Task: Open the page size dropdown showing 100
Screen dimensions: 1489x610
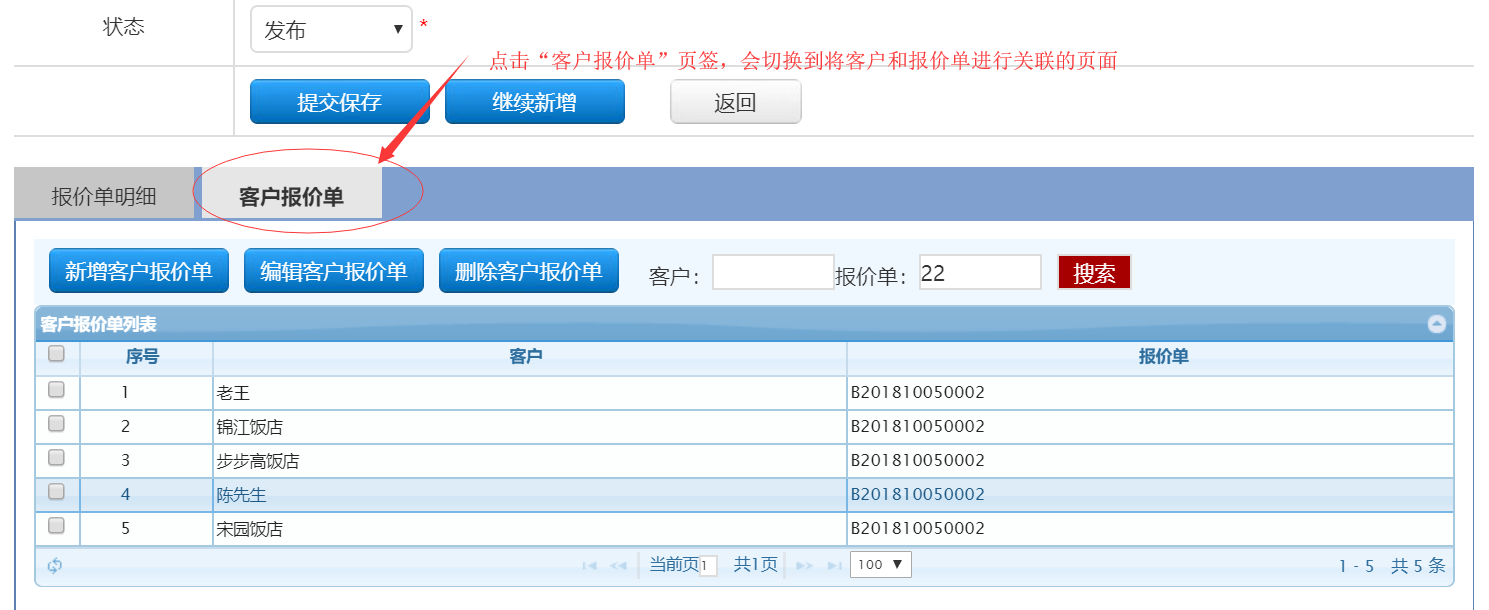Action: (880, 565)
